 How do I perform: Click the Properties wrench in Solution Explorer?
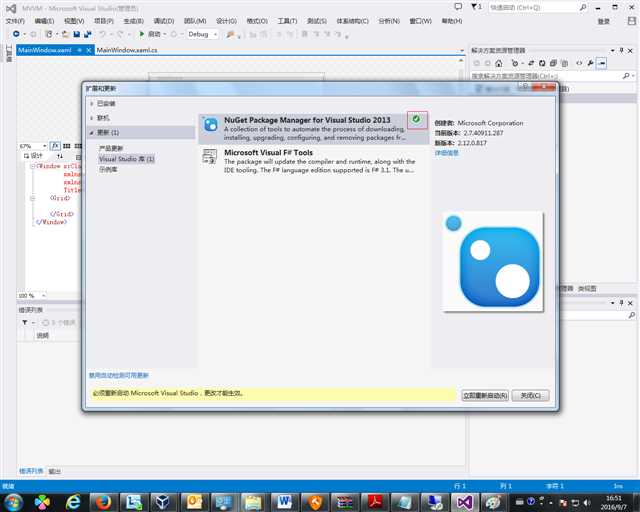590,63
